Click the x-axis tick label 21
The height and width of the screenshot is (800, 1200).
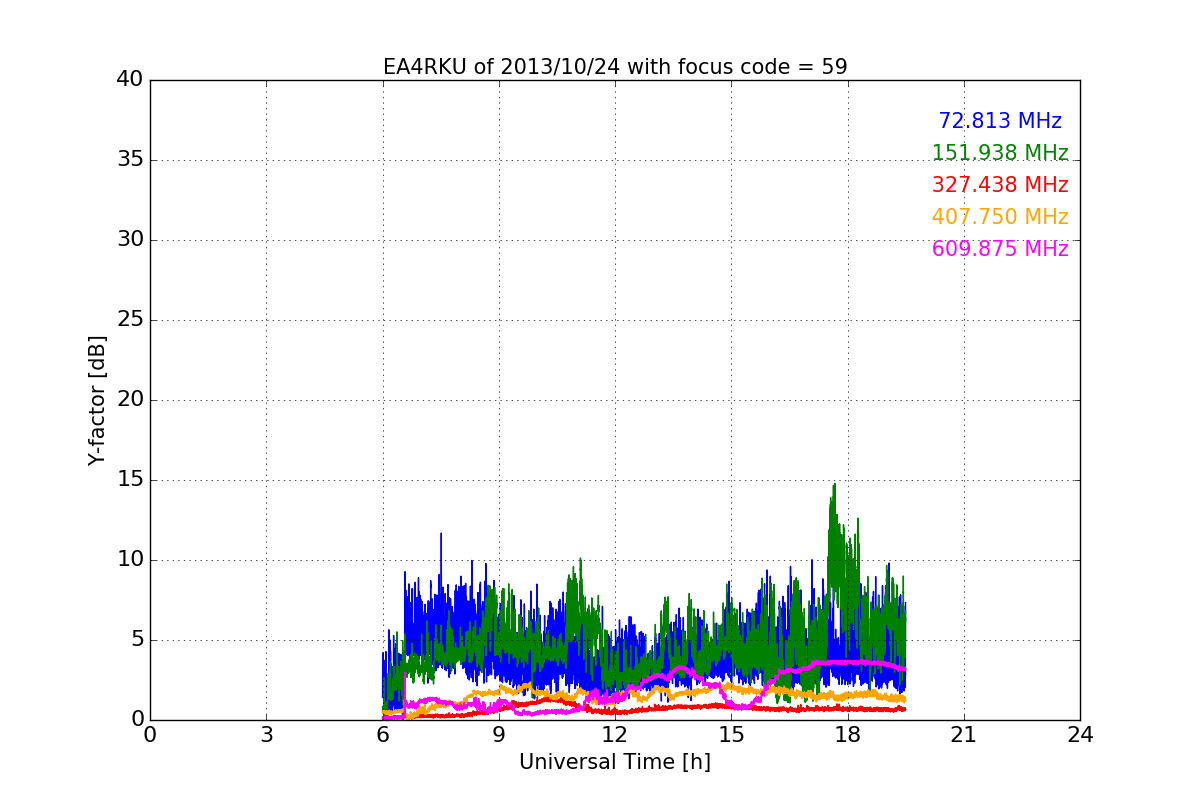964,735
